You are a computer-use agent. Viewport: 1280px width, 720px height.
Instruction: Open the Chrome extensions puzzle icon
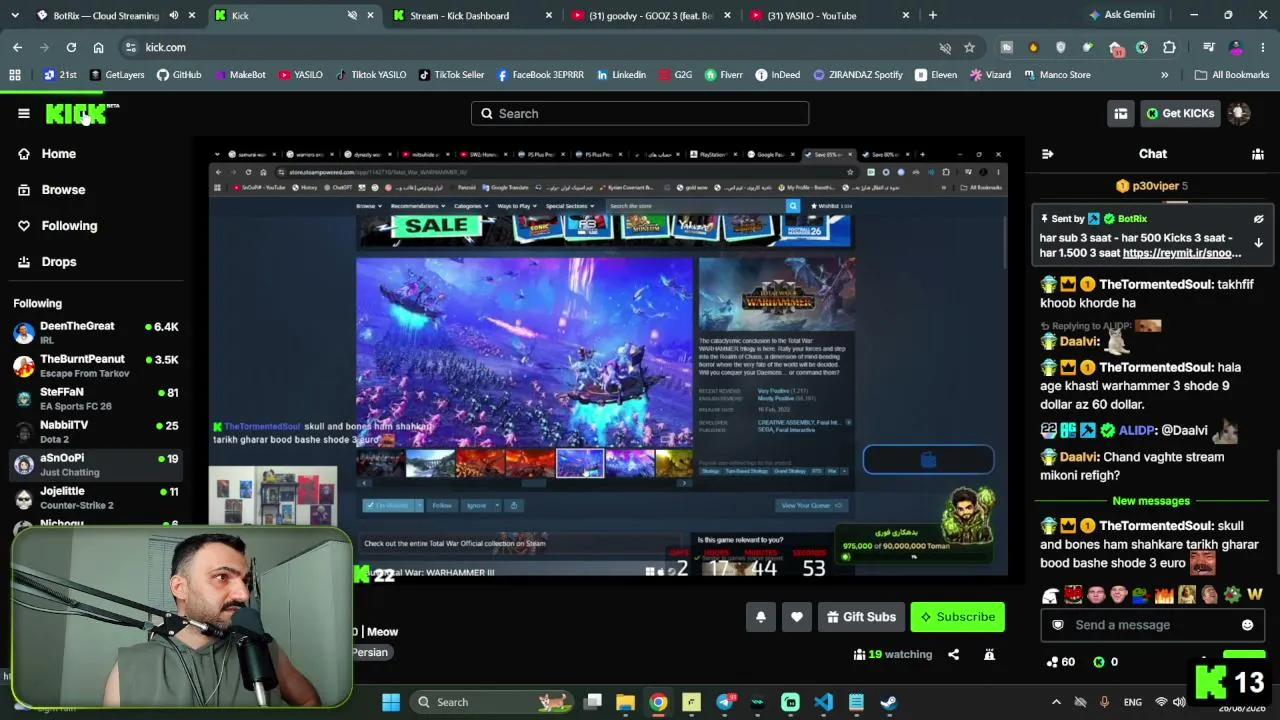pyautogui.click(x=1169, y=47)
